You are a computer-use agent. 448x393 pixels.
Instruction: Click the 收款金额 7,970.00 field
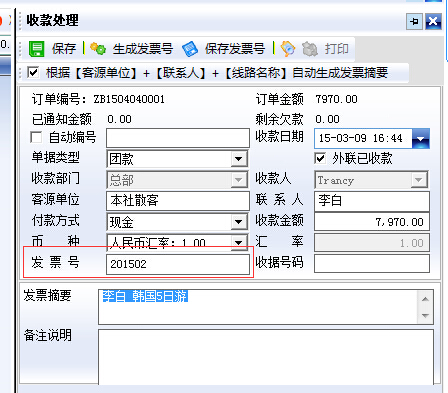click(x=372, y=222)
